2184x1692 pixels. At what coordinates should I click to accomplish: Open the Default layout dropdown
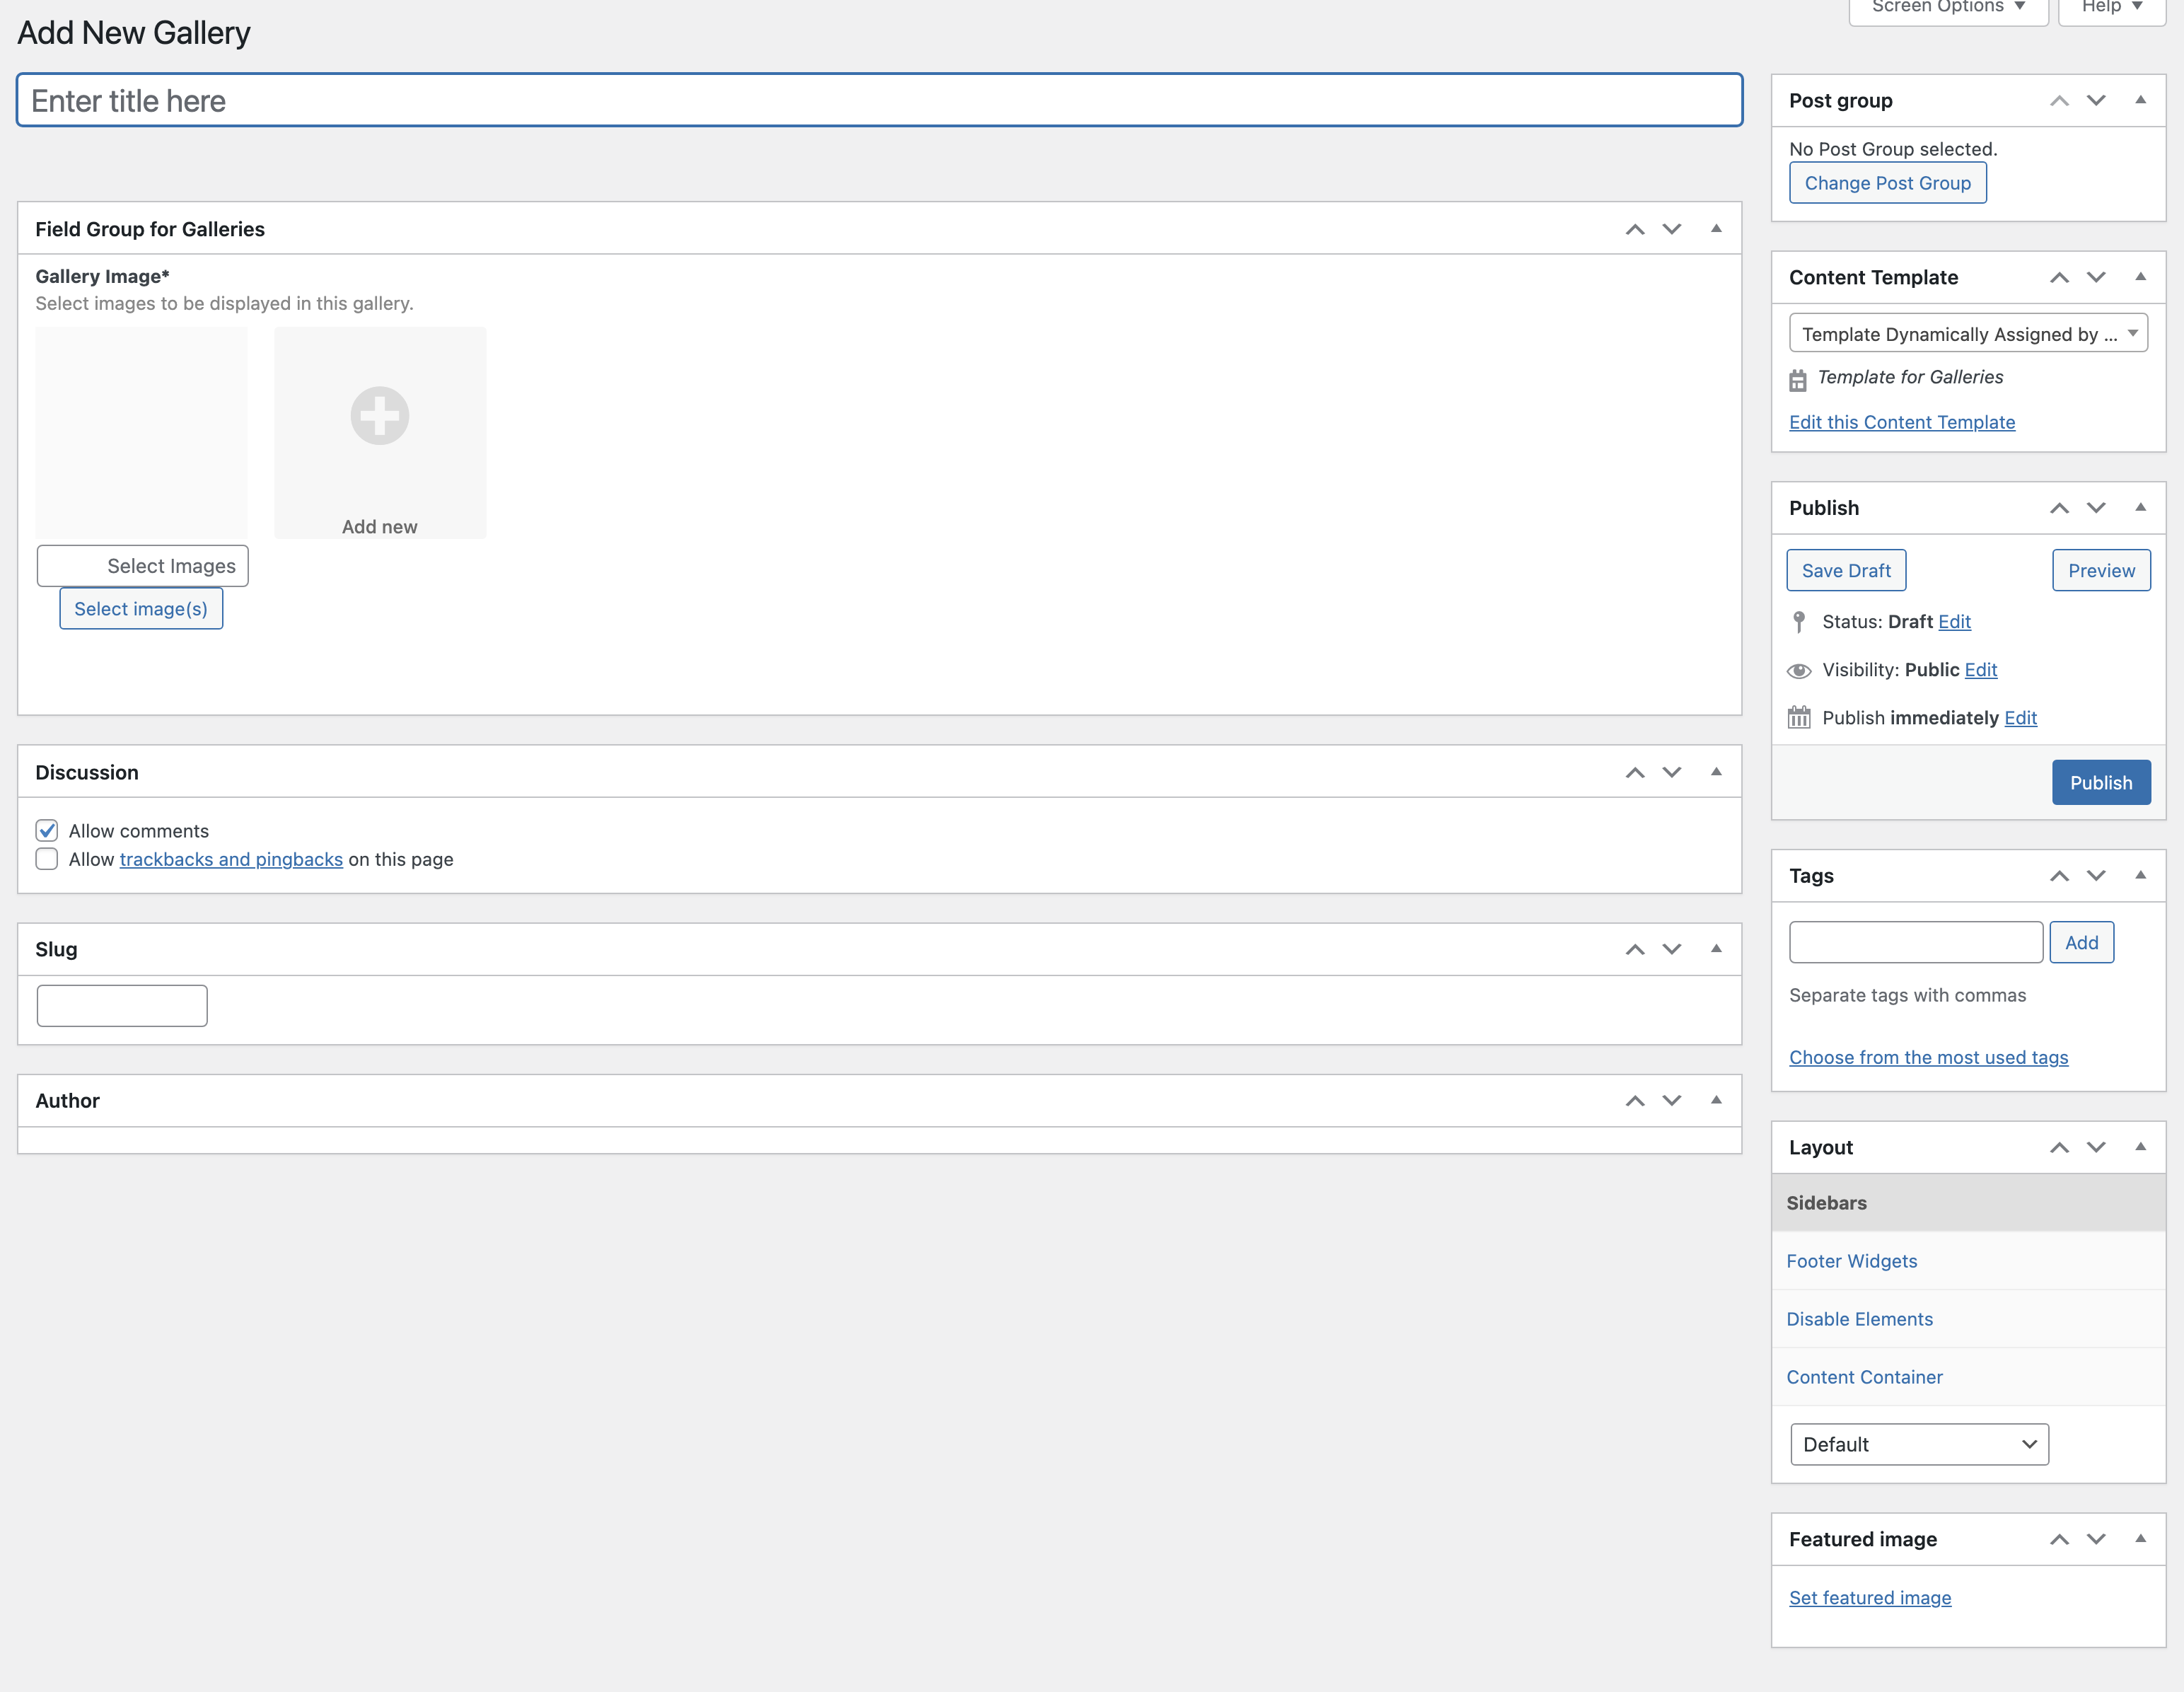point(1919,1444)
